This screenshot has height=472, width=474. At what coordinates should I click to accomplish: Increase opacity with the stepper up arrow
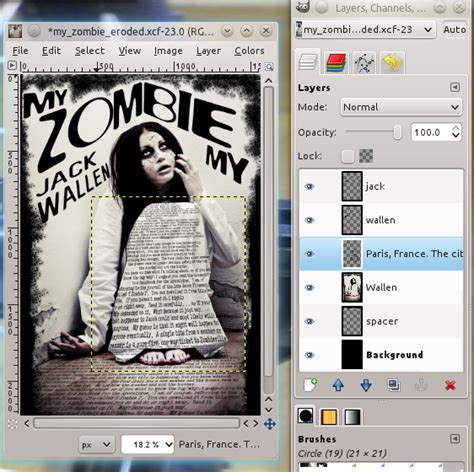coord(456,128)
